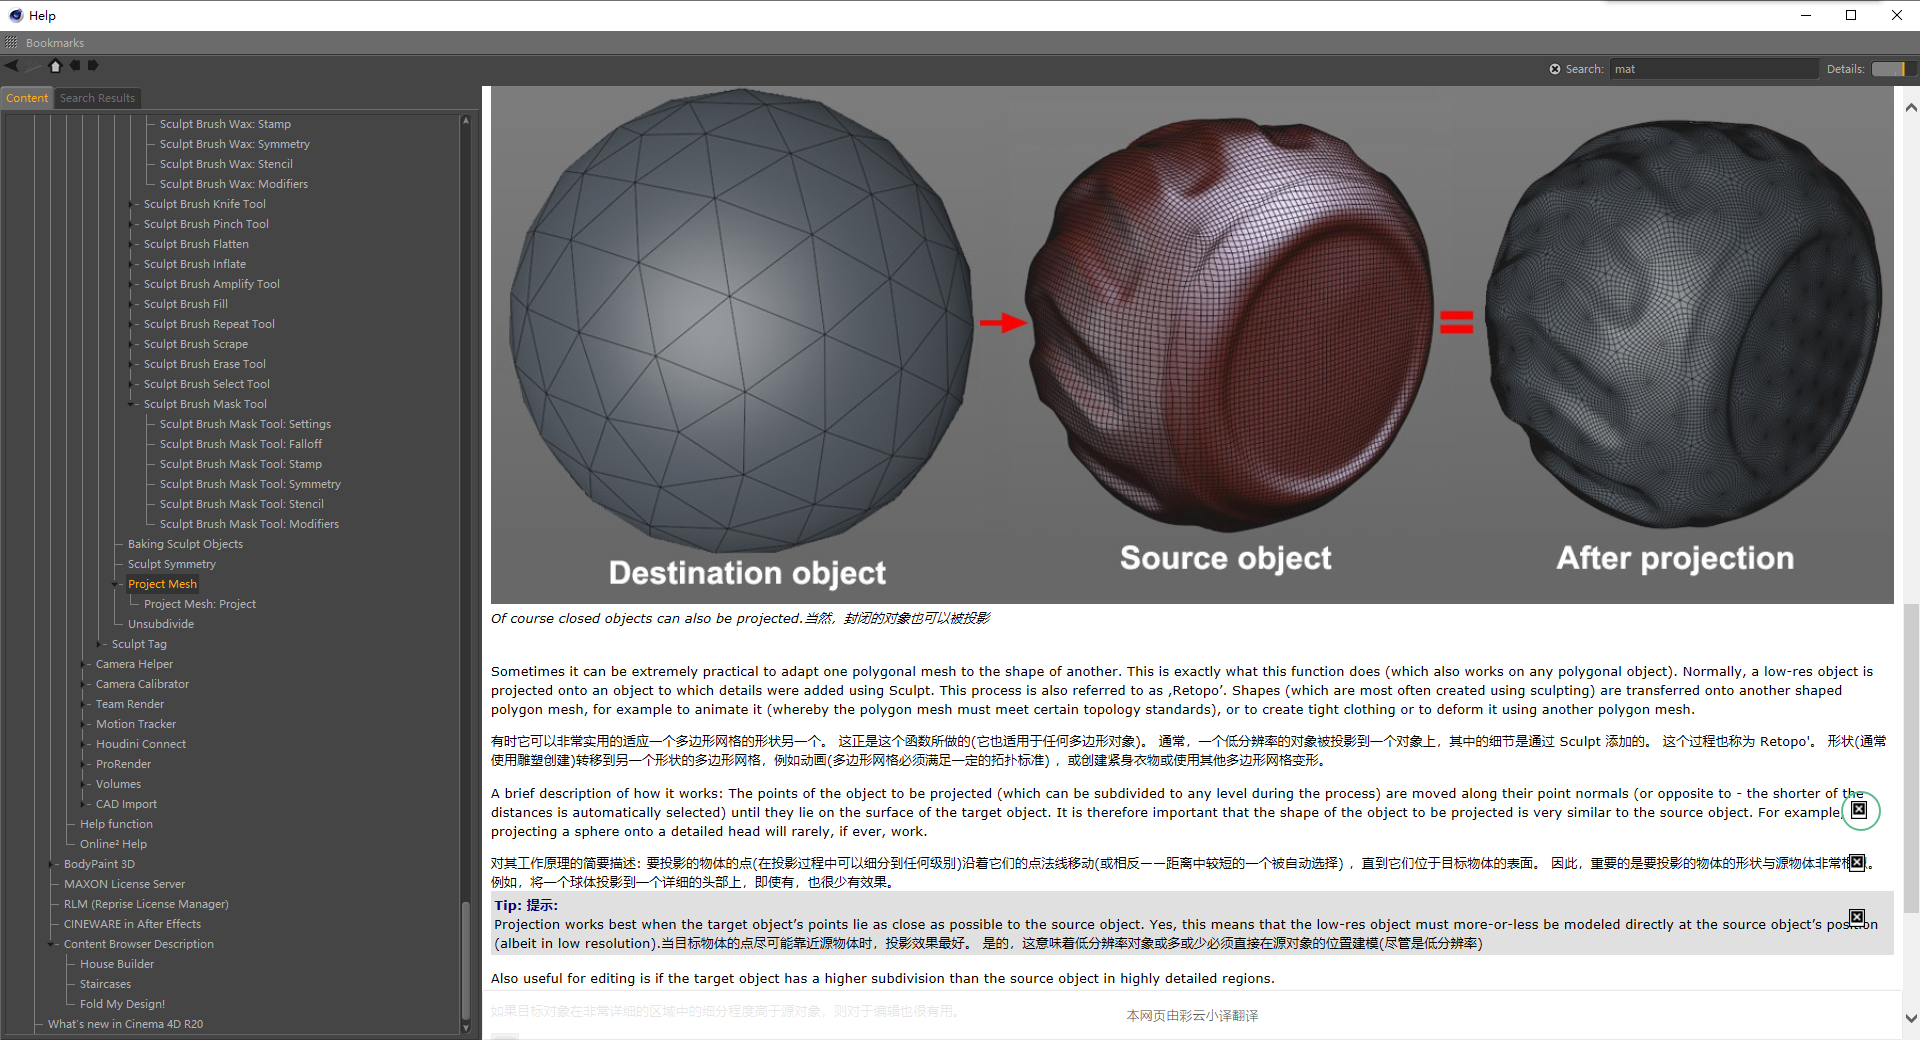
Task: Open the 'Camera Calibrator' topic
Action: 142,684
